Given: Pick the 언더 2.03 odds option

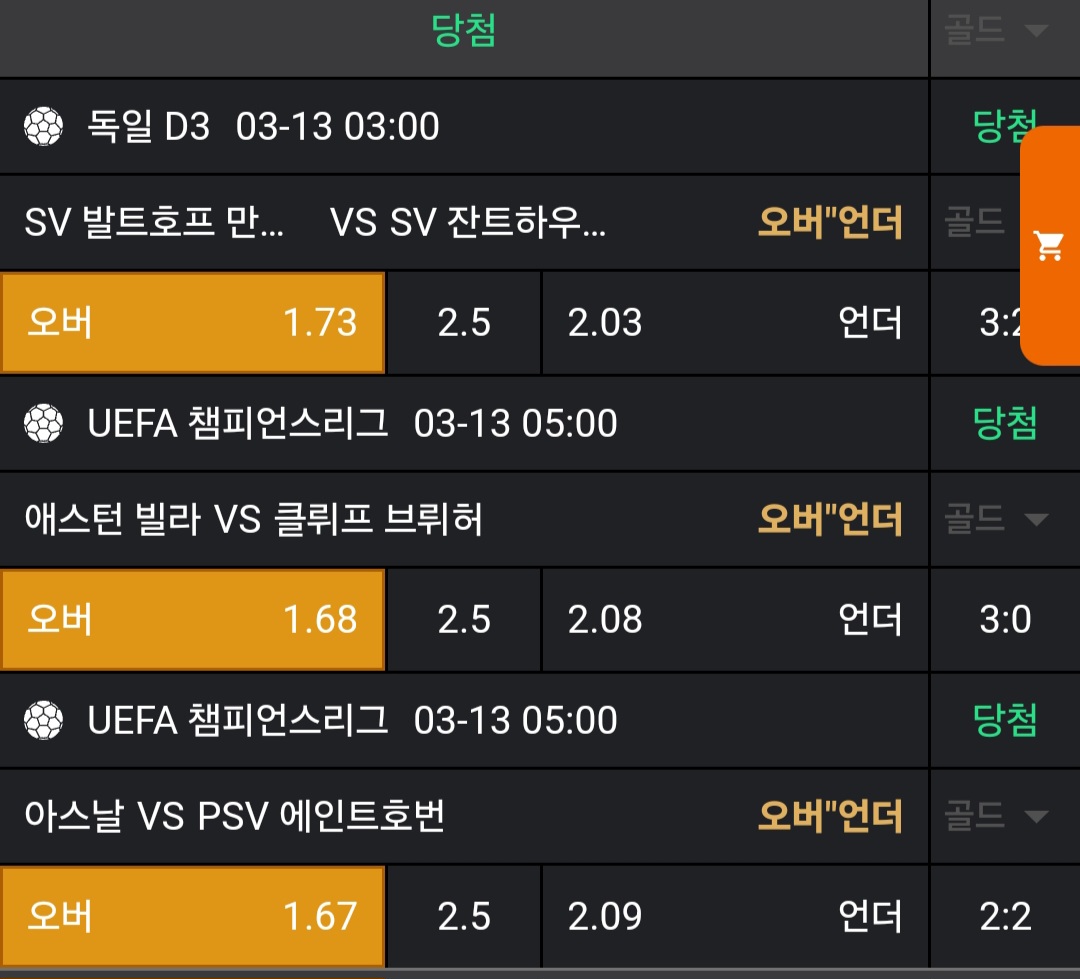Looking at the screenshot, I should (x=735, y=323).
